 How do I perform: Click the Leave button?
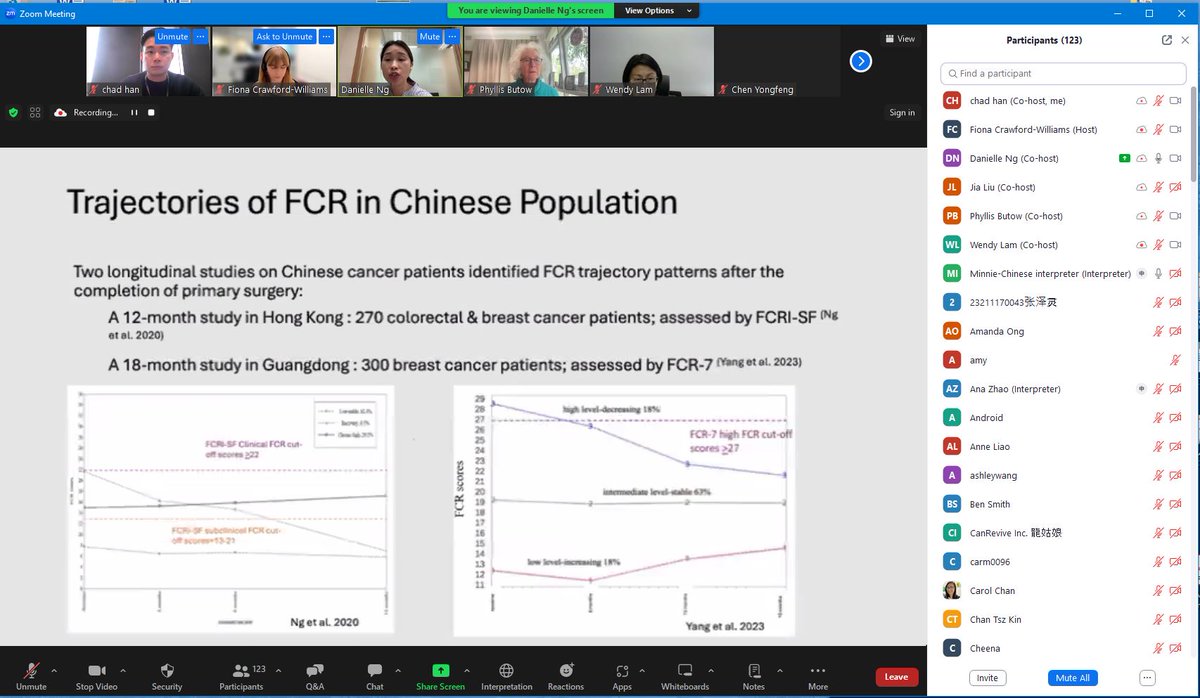896,677
